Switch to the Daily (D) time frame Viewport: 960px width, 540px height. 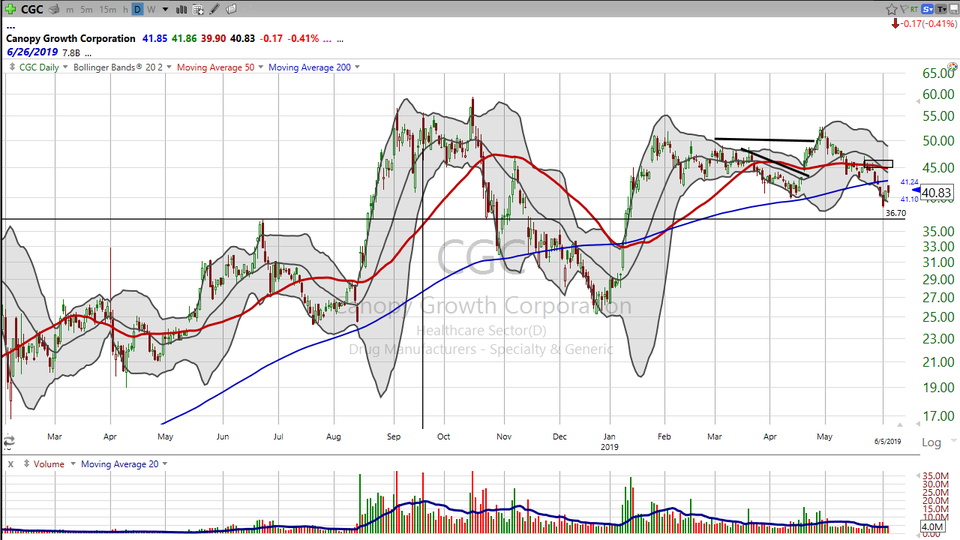(138, 9)
